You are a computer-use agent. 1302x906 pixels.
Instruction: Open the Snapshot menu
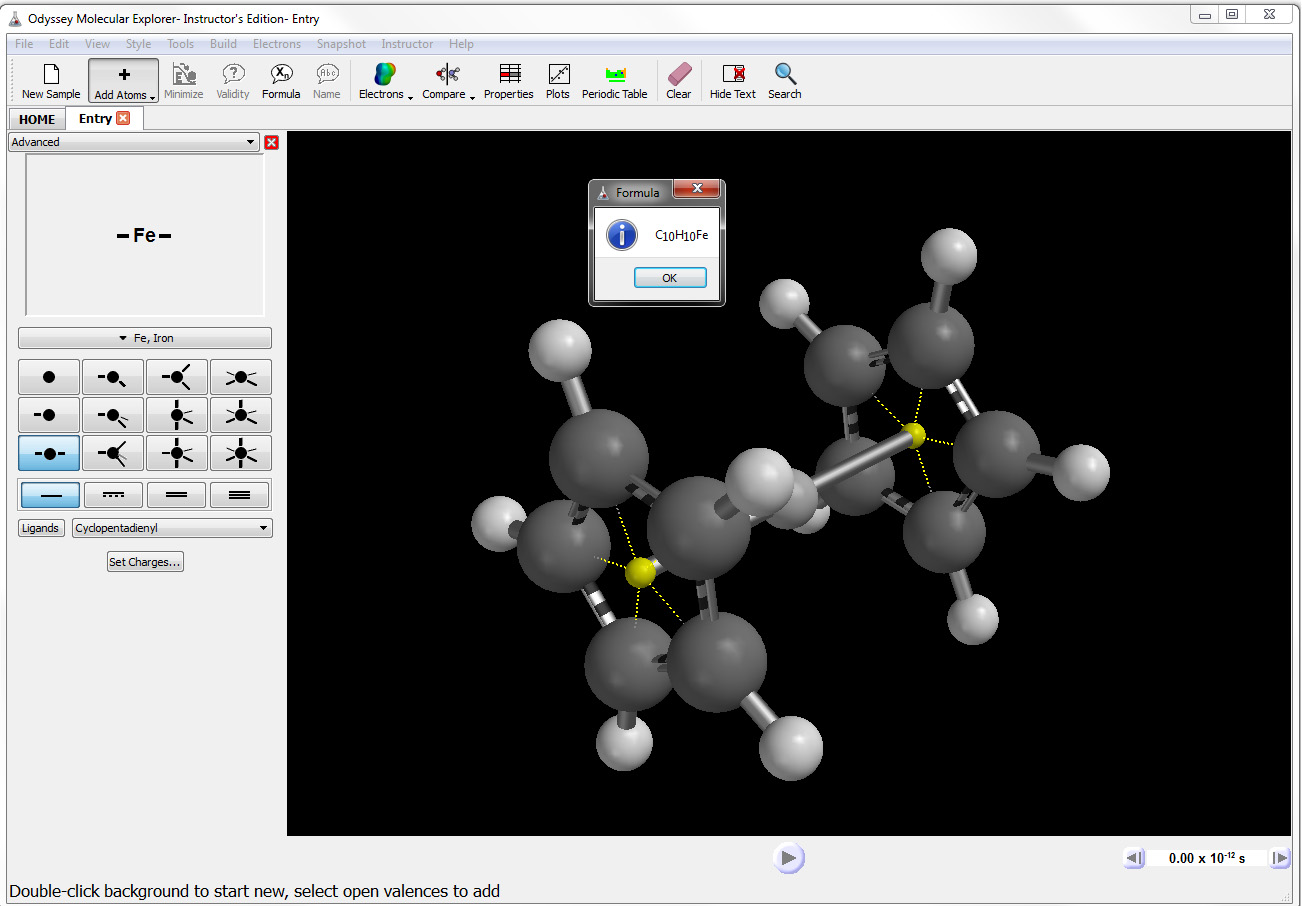click(341, 44)
